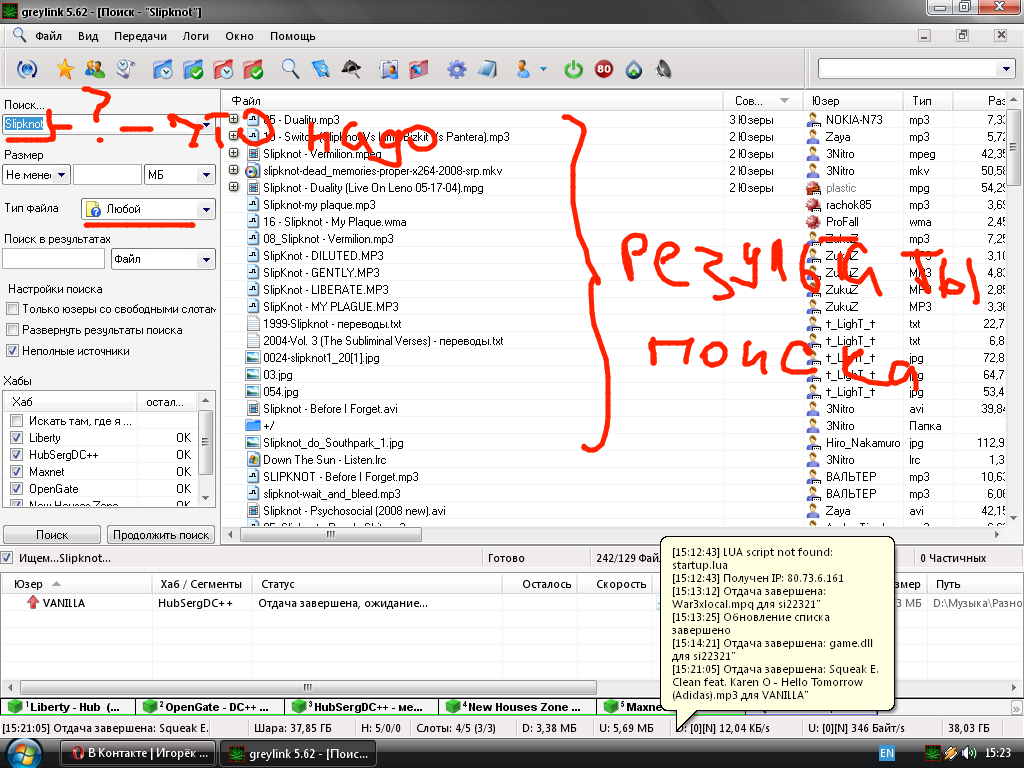Click the magnifier icon left of Файл menu
Image resolution: width=1024 pixels, height=768 pixels.
[x=20, y=35]
